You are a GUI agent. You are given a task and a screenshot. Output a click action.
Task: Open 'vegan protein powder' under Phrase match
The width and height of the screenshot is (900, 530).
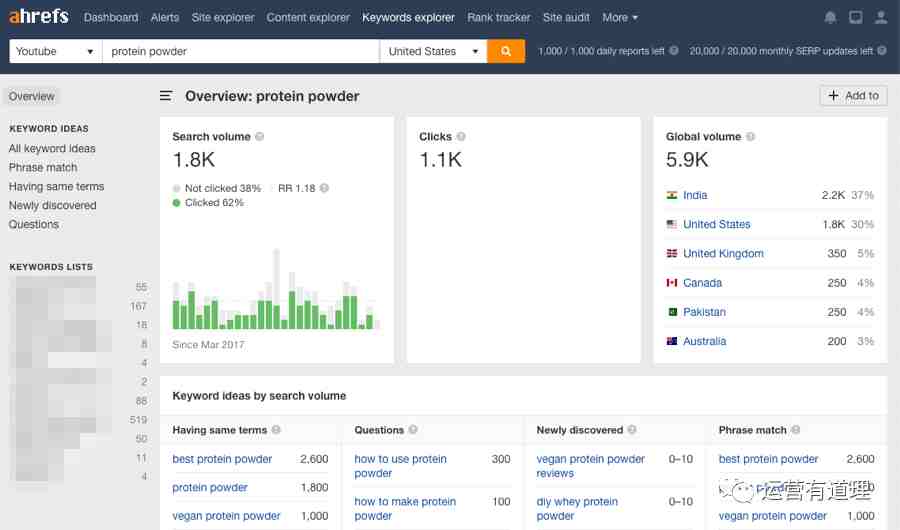coord(773,516)
